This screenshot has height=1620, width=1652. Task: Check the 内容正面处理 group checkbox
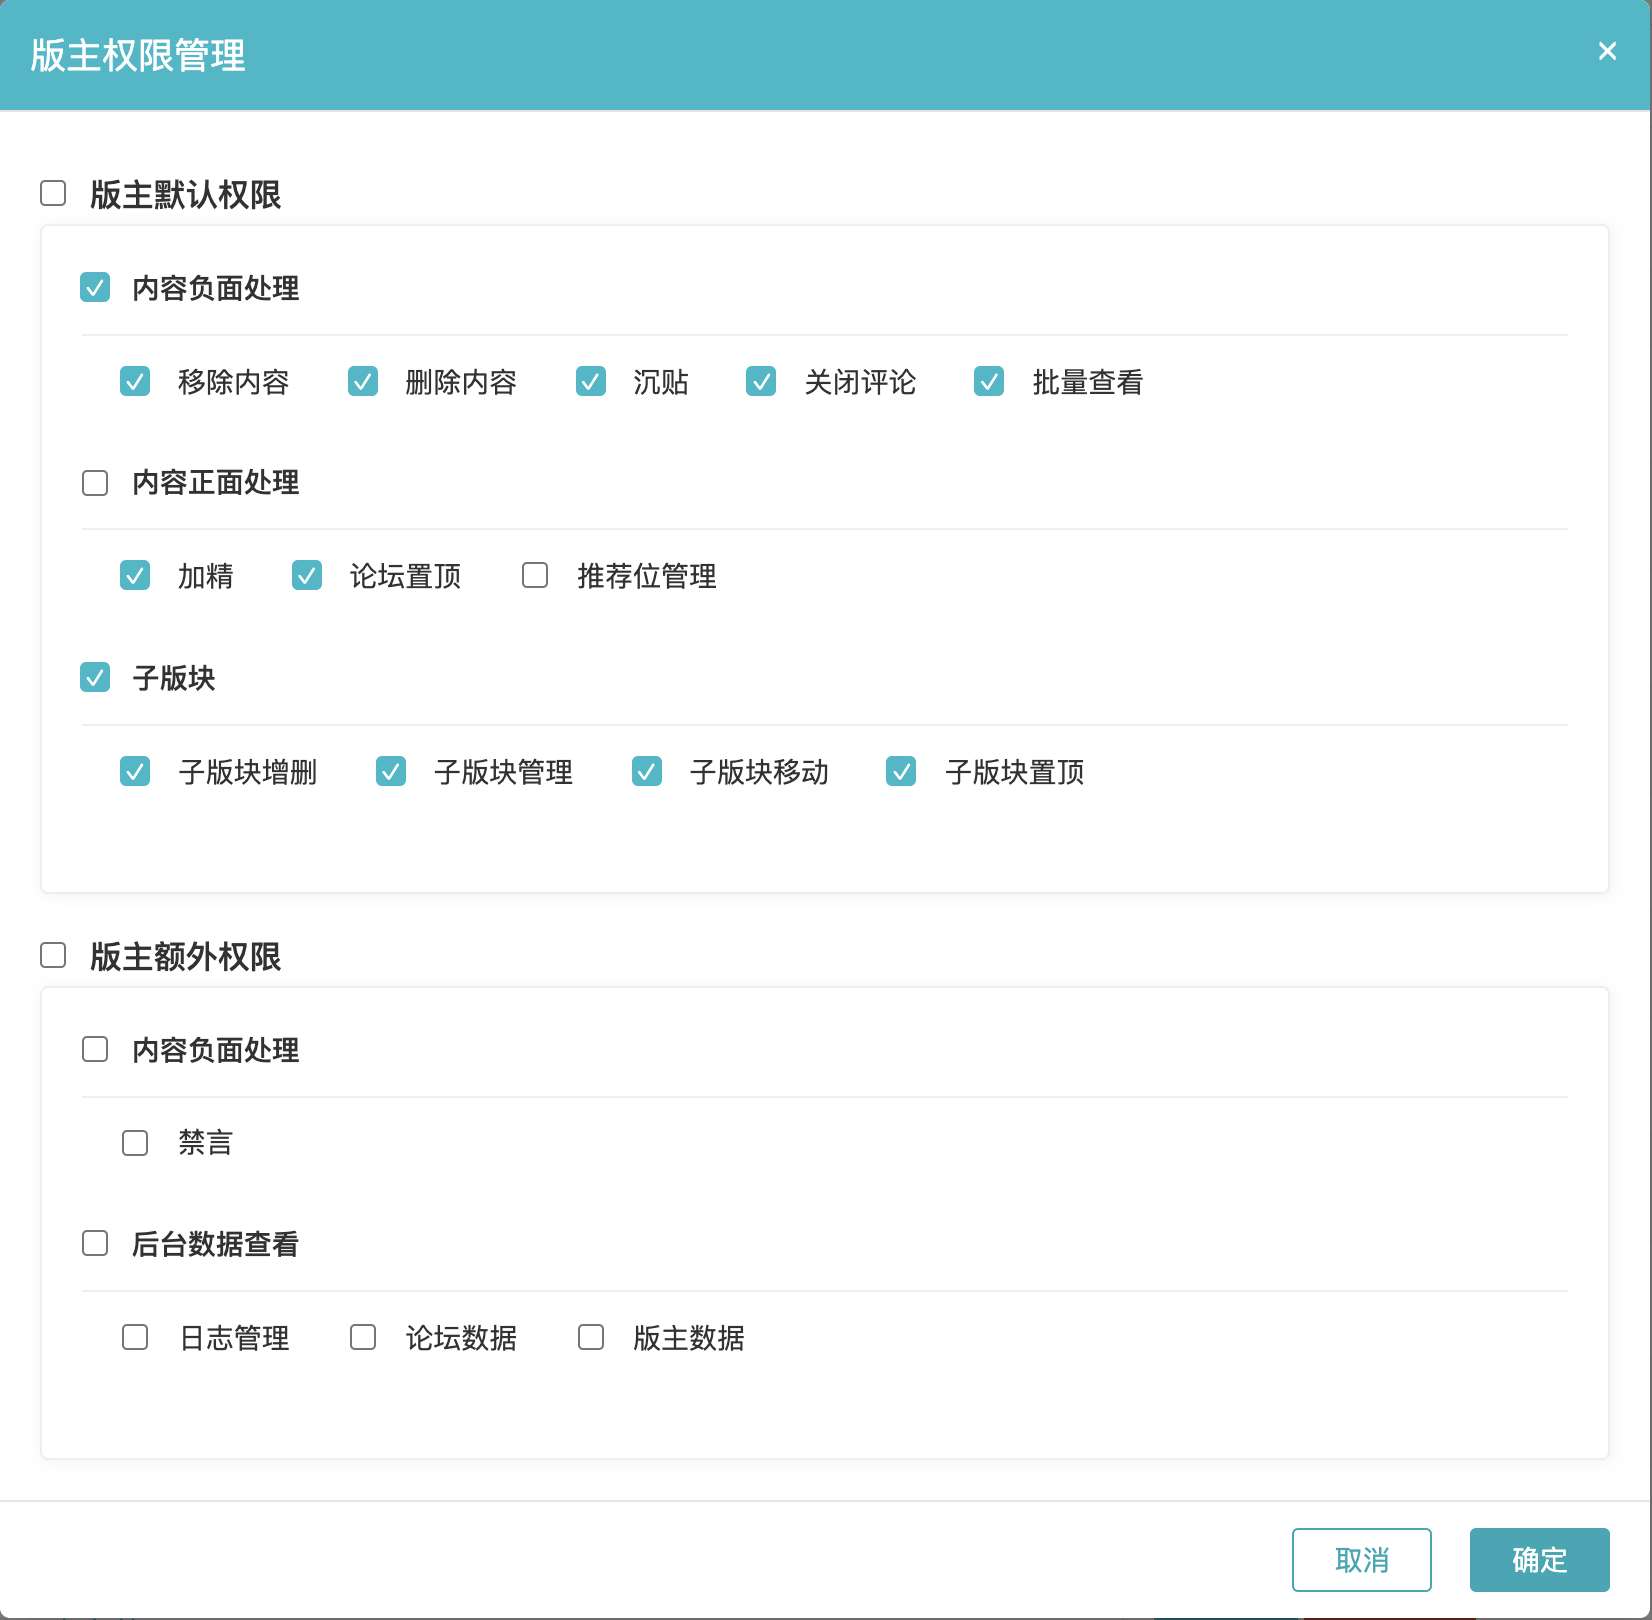95,483
